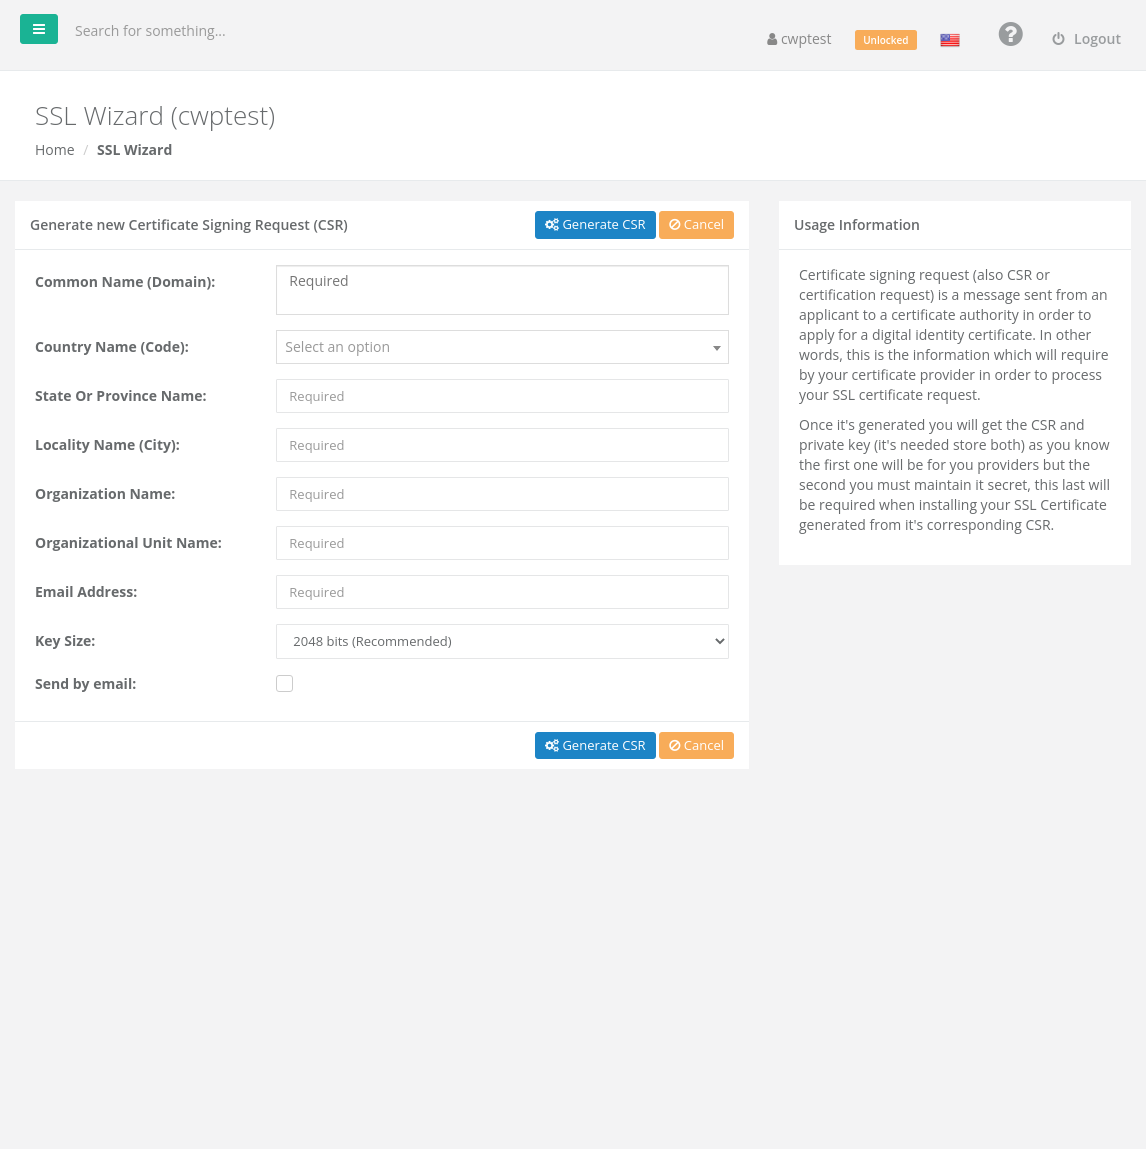
Task: Click the Unlocked status badge
Action: (x=885, y=40)
